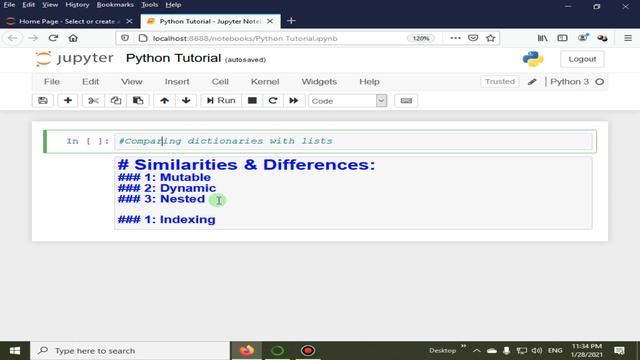Image resolution: width=640 pixels, height=360 pixels.
Task: Open Firefox hamburger menu
Action: pos(628,38)
